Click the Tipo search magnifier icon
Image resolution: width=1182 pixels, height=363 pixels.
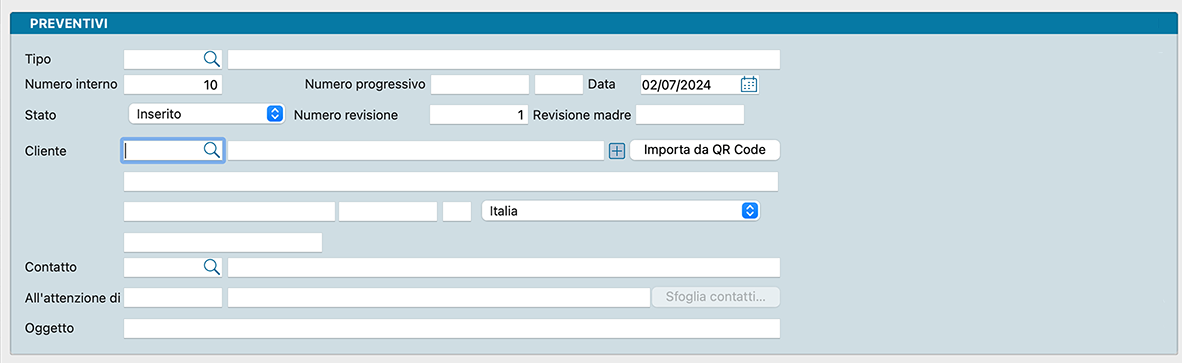(x=212, y=59)
